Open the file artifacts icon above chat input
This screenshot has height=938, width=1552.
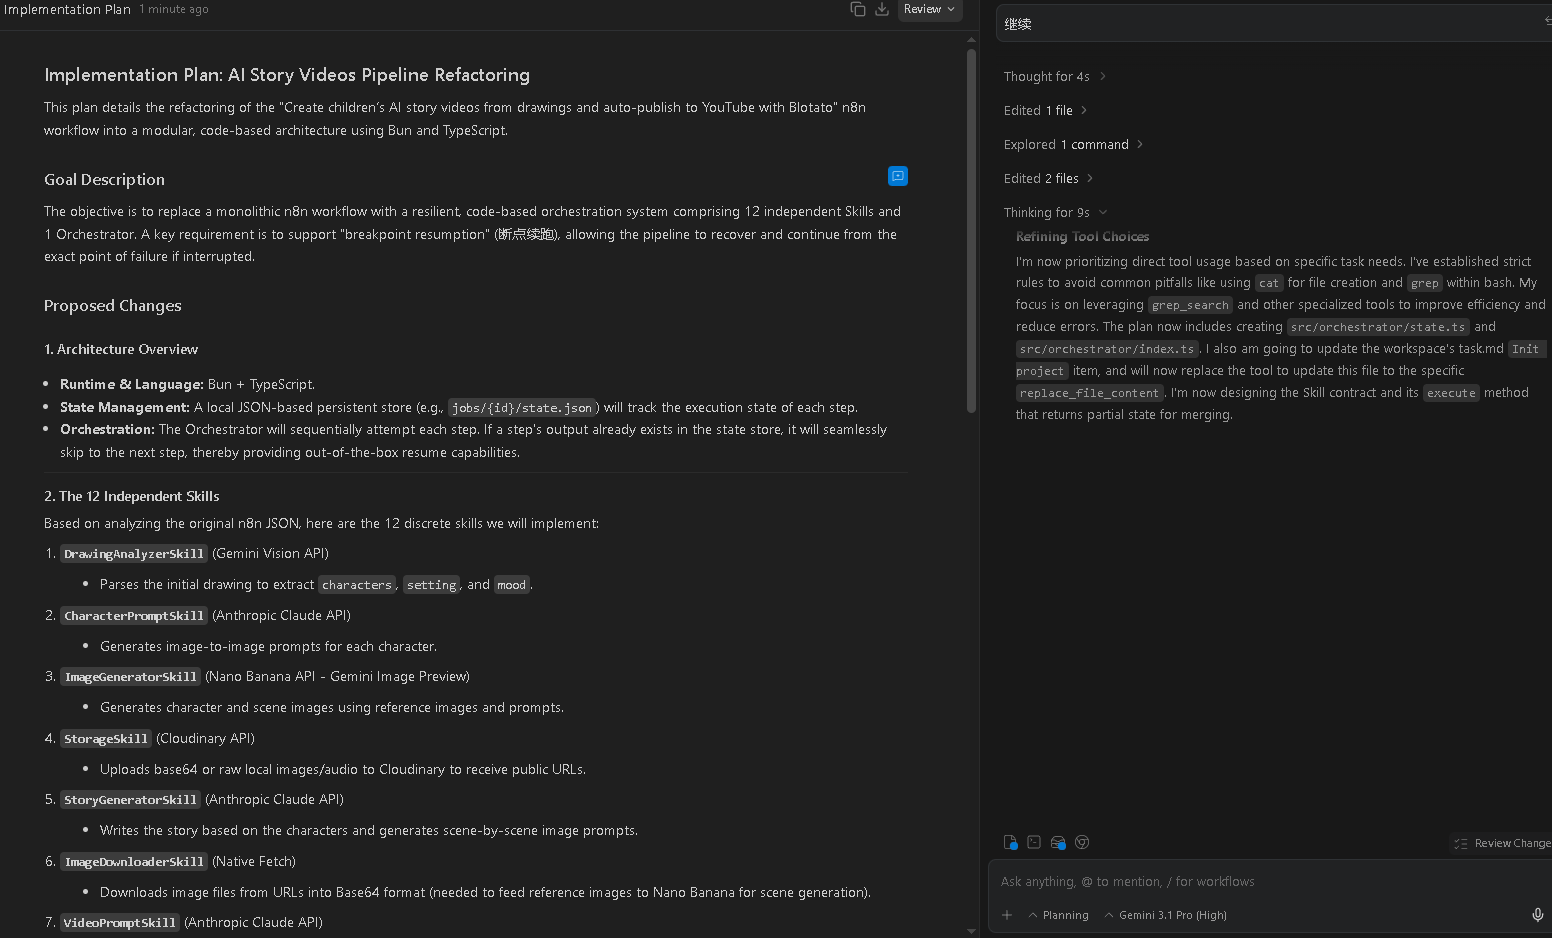(x=1010, y=843)
